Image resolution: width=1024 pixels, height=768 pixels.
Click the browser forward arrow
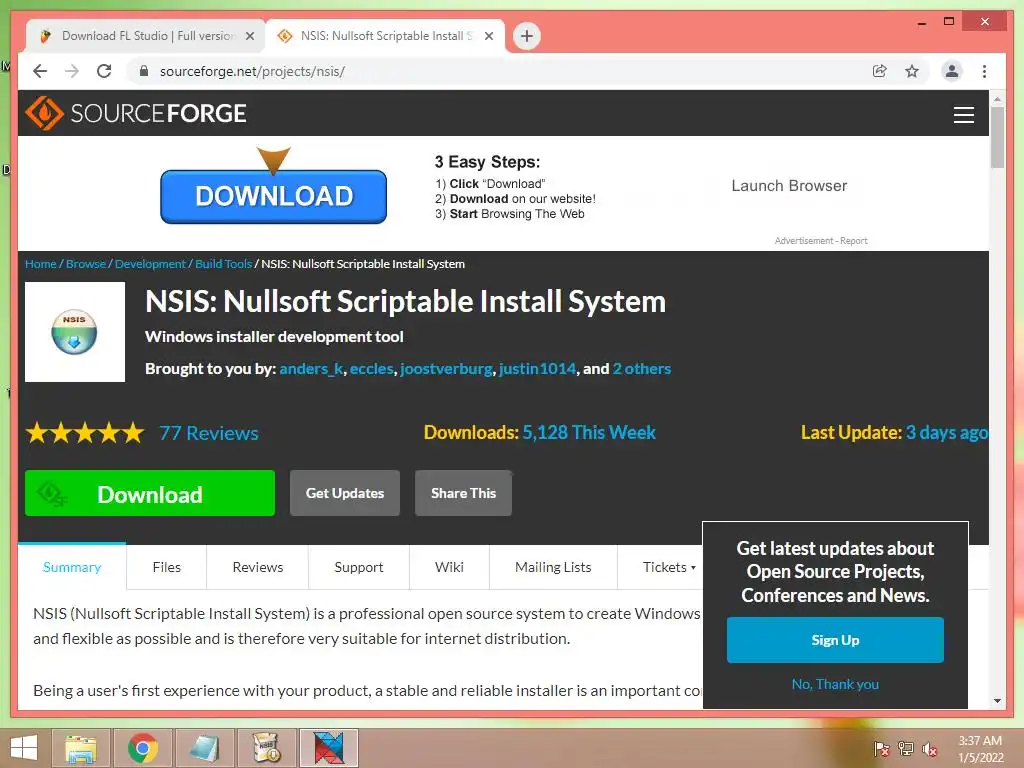pyautogui.click(x=72, y=71)
